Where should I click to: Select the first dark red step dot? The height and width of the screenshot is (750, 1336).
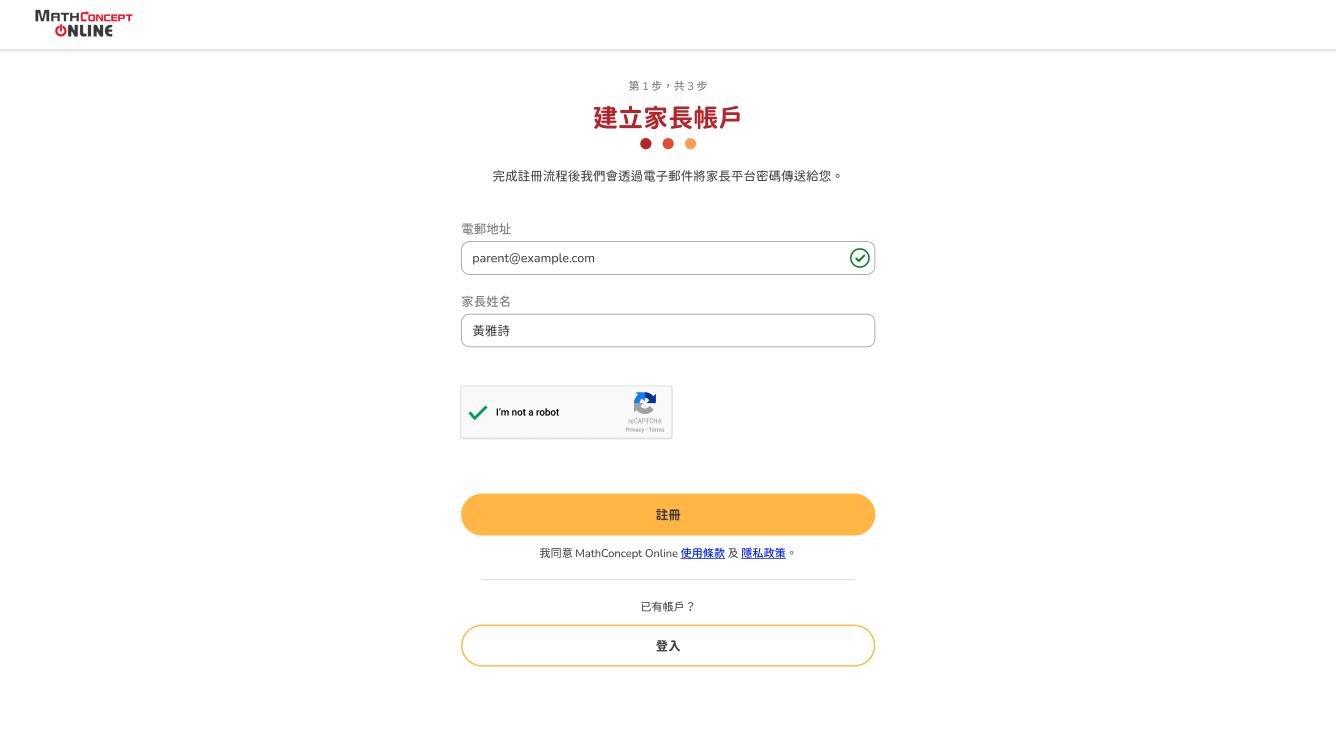646,144
